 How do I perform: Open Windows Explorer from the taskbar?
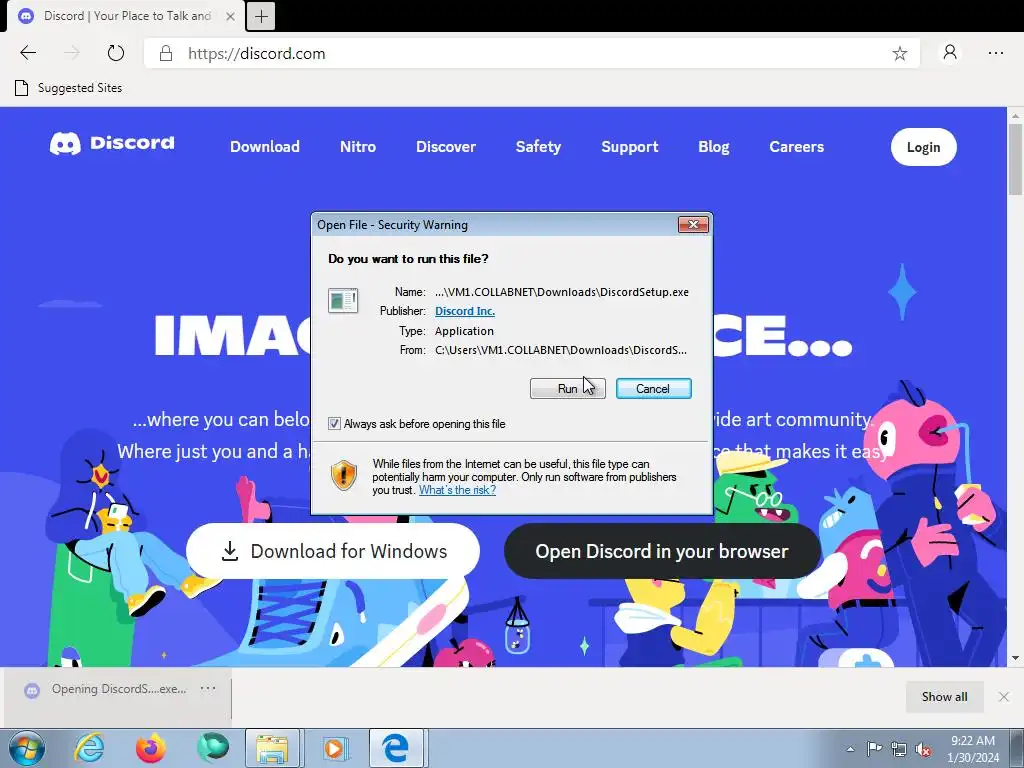272,748
